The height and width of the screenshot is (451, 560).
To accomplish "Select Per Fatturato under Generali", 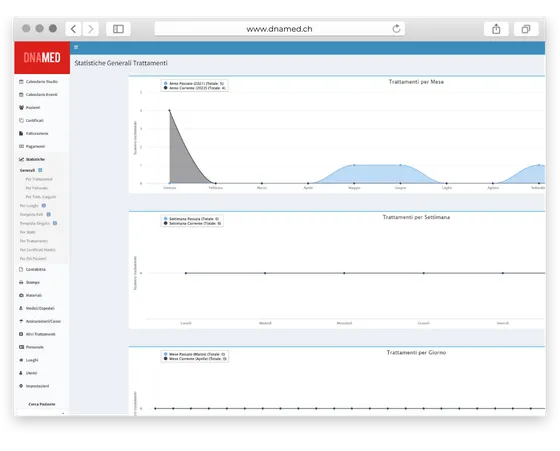I will [37, 188].
